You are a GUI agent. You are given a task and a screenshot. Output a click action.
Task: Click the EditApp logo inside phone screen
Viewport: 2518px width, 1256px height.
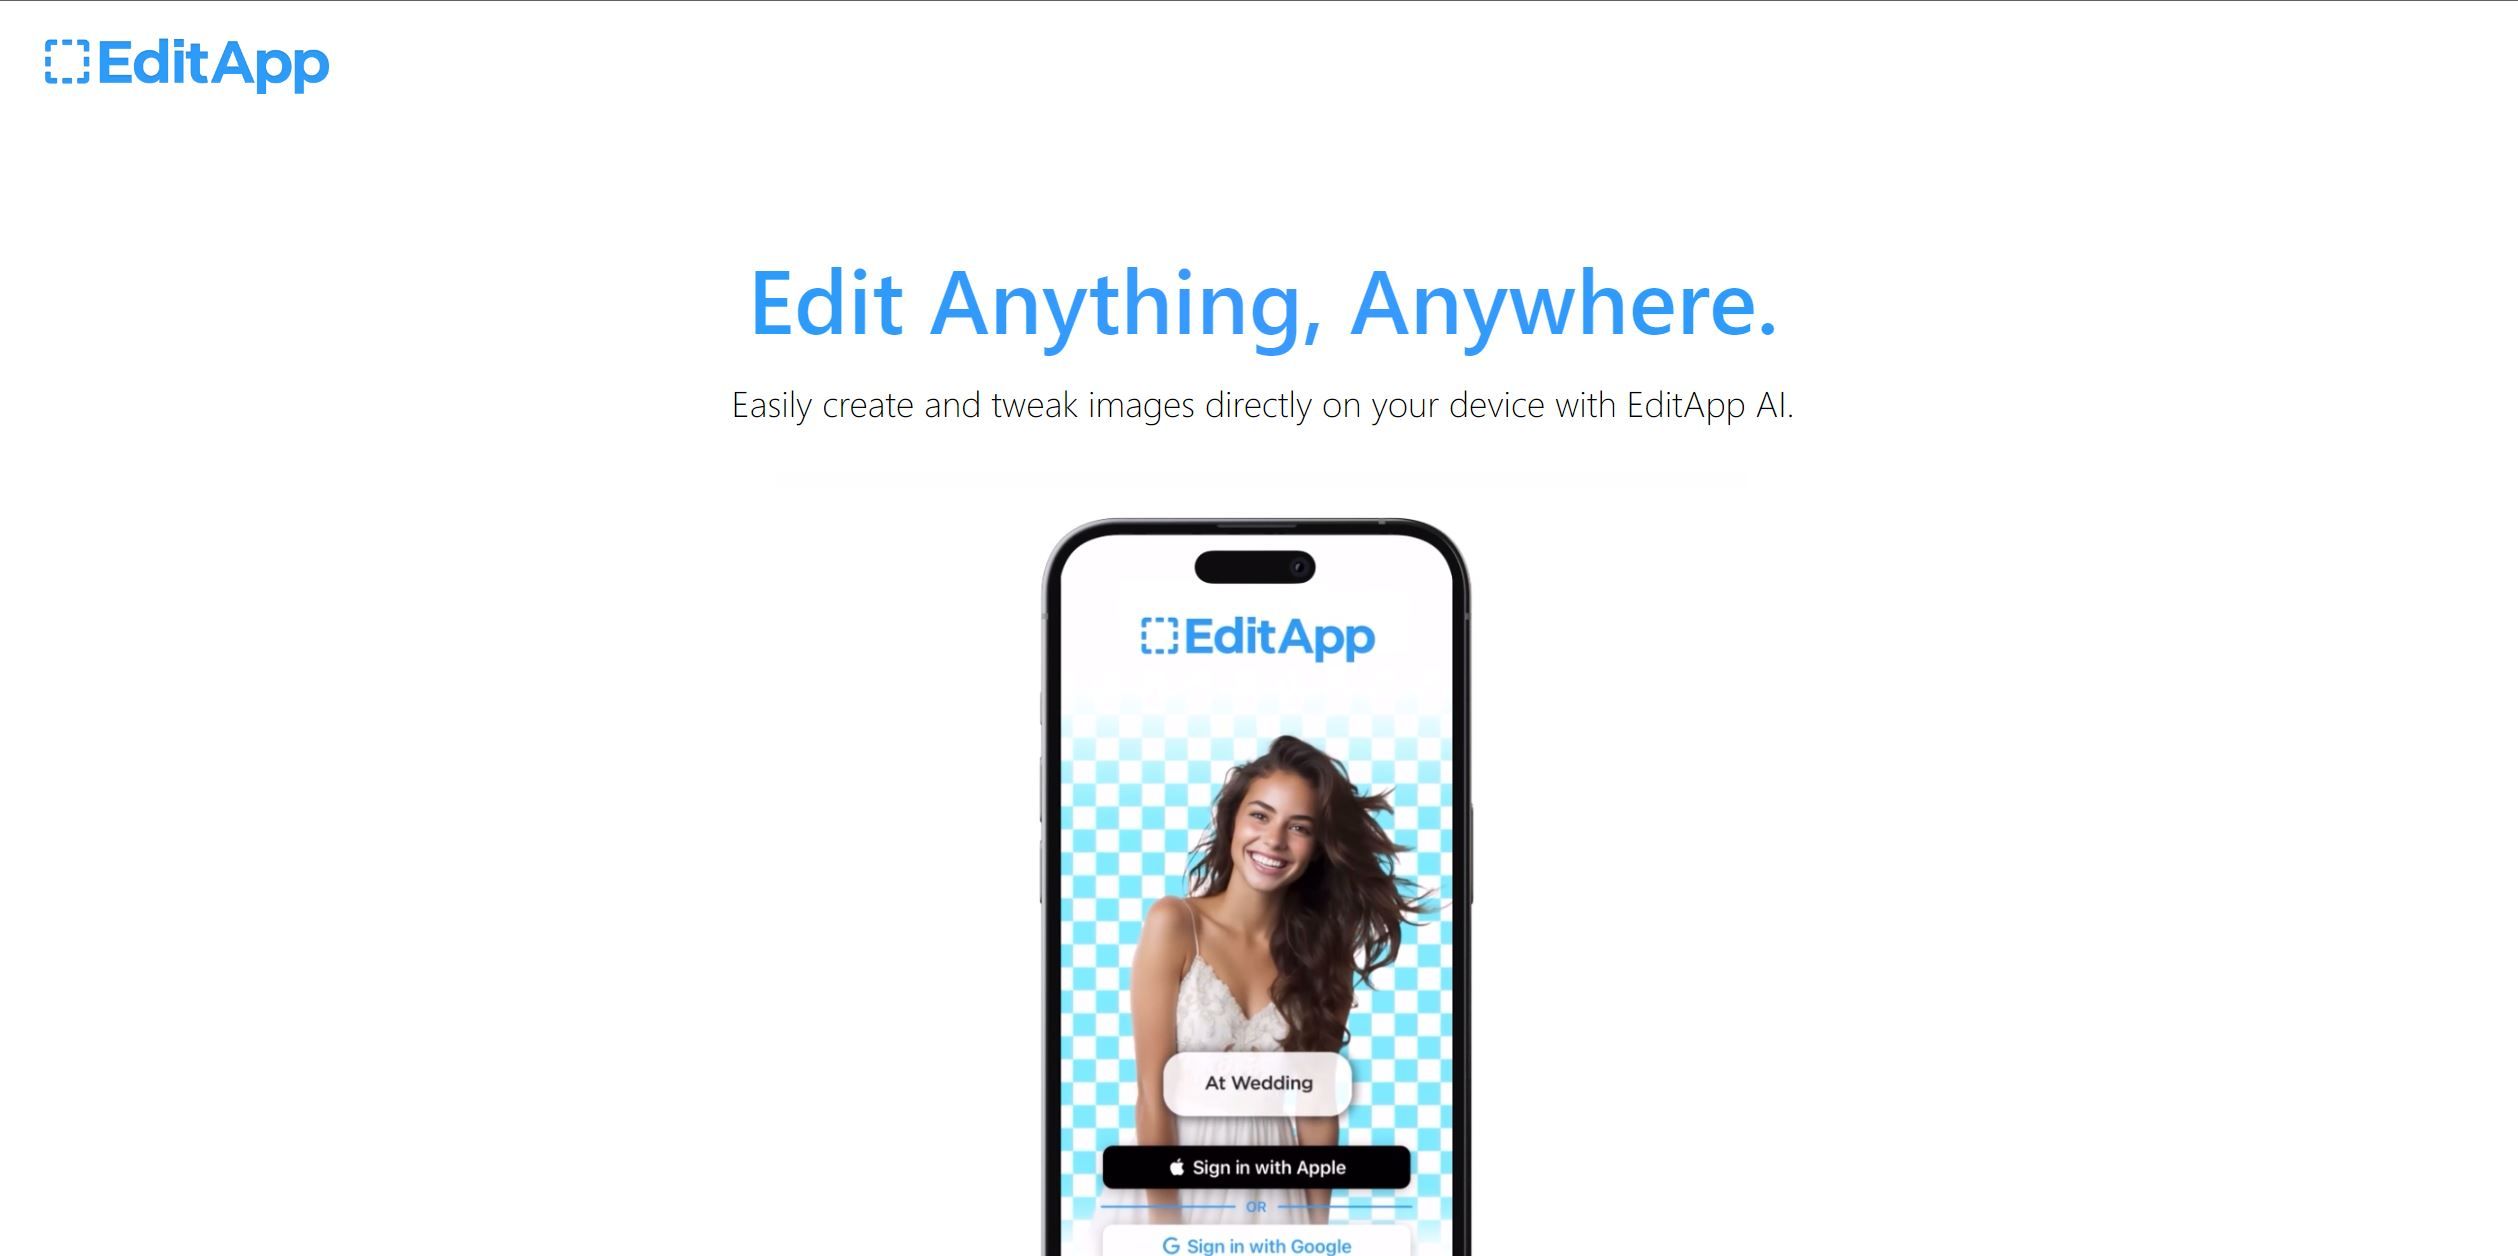click(x=1257, y=636)
